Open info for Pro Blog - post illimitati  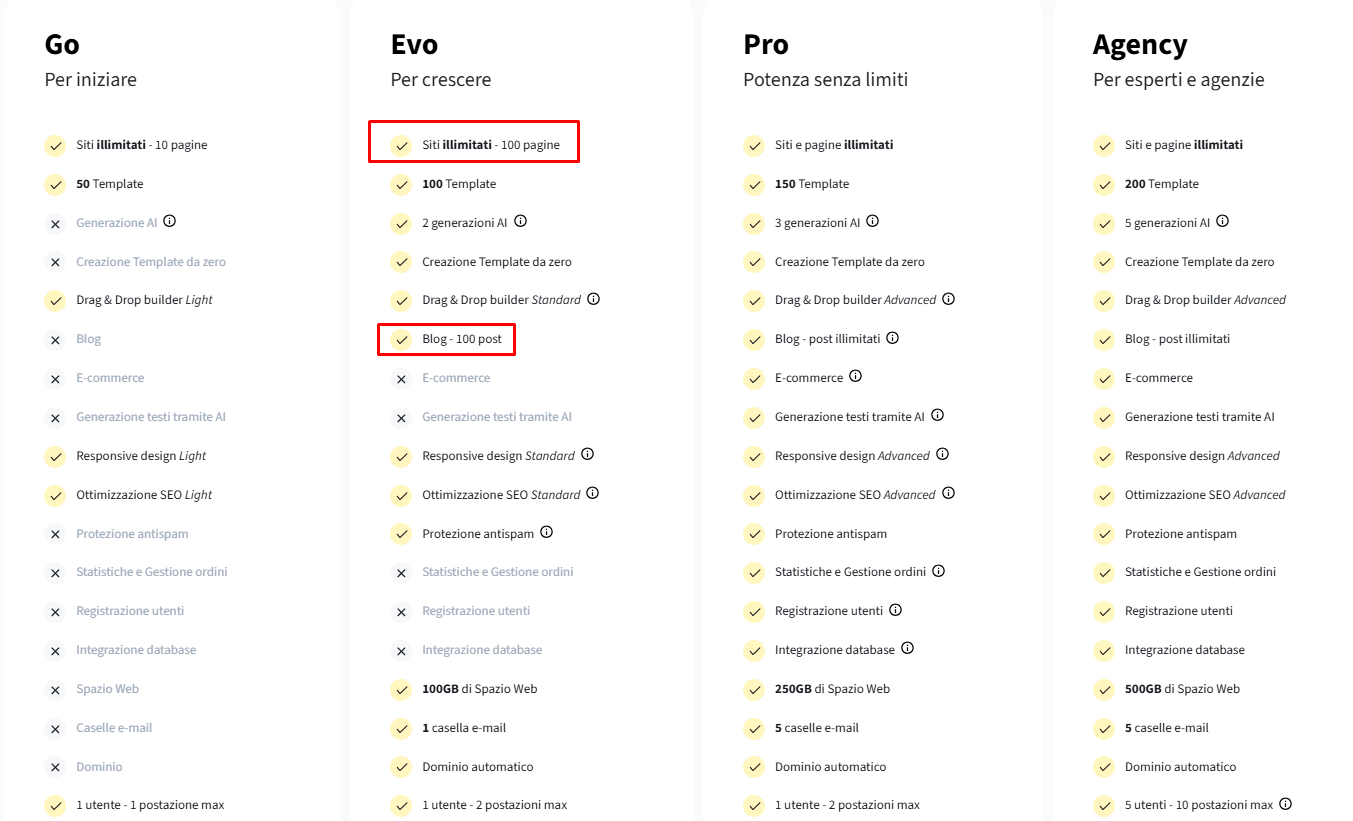click(x=892, y=338)
